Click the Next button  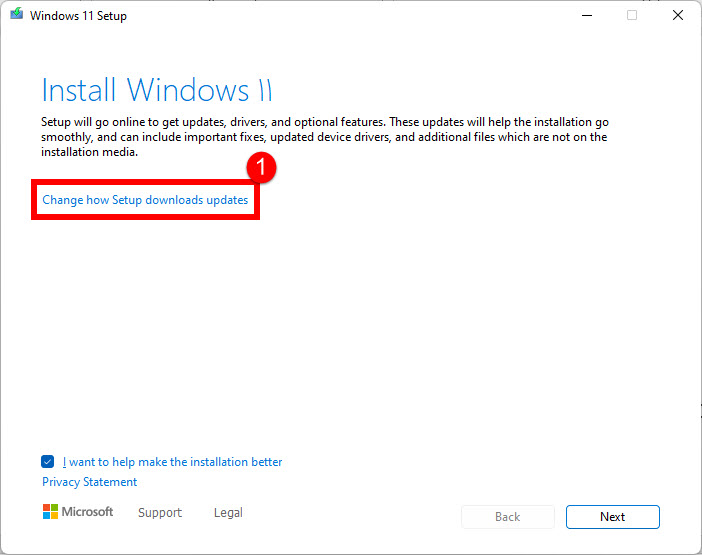click(612, 517)
